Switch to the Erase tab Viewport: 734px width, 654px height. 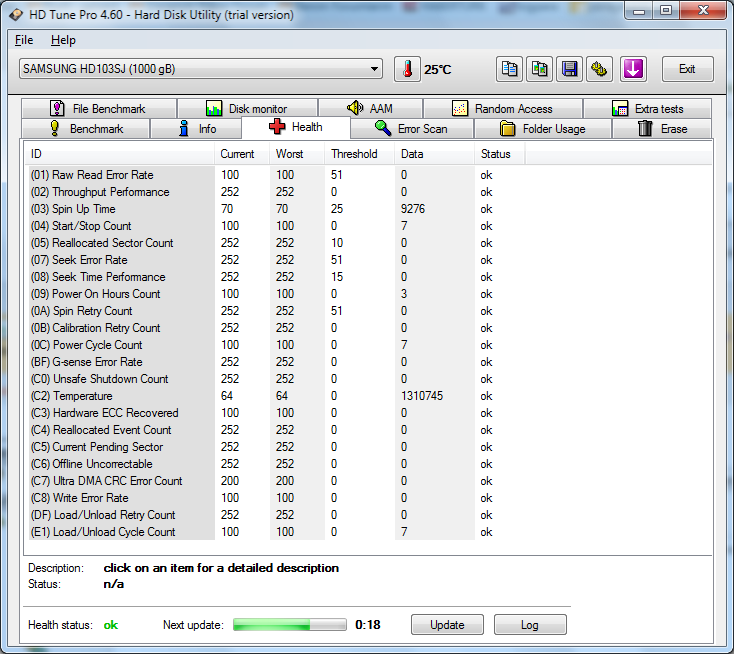(x=662, y=129)
